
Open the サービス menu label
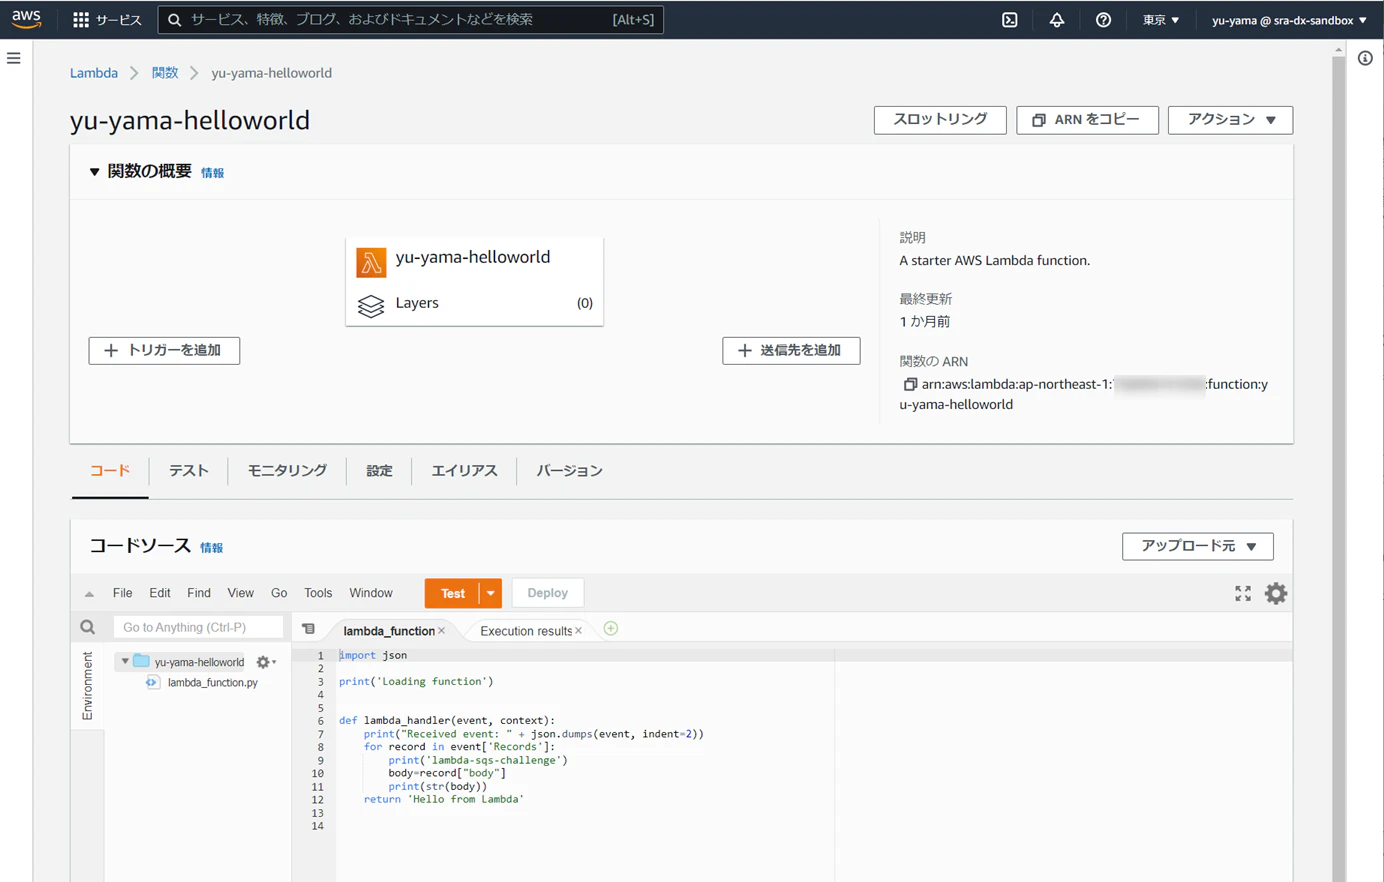point(119,20)
